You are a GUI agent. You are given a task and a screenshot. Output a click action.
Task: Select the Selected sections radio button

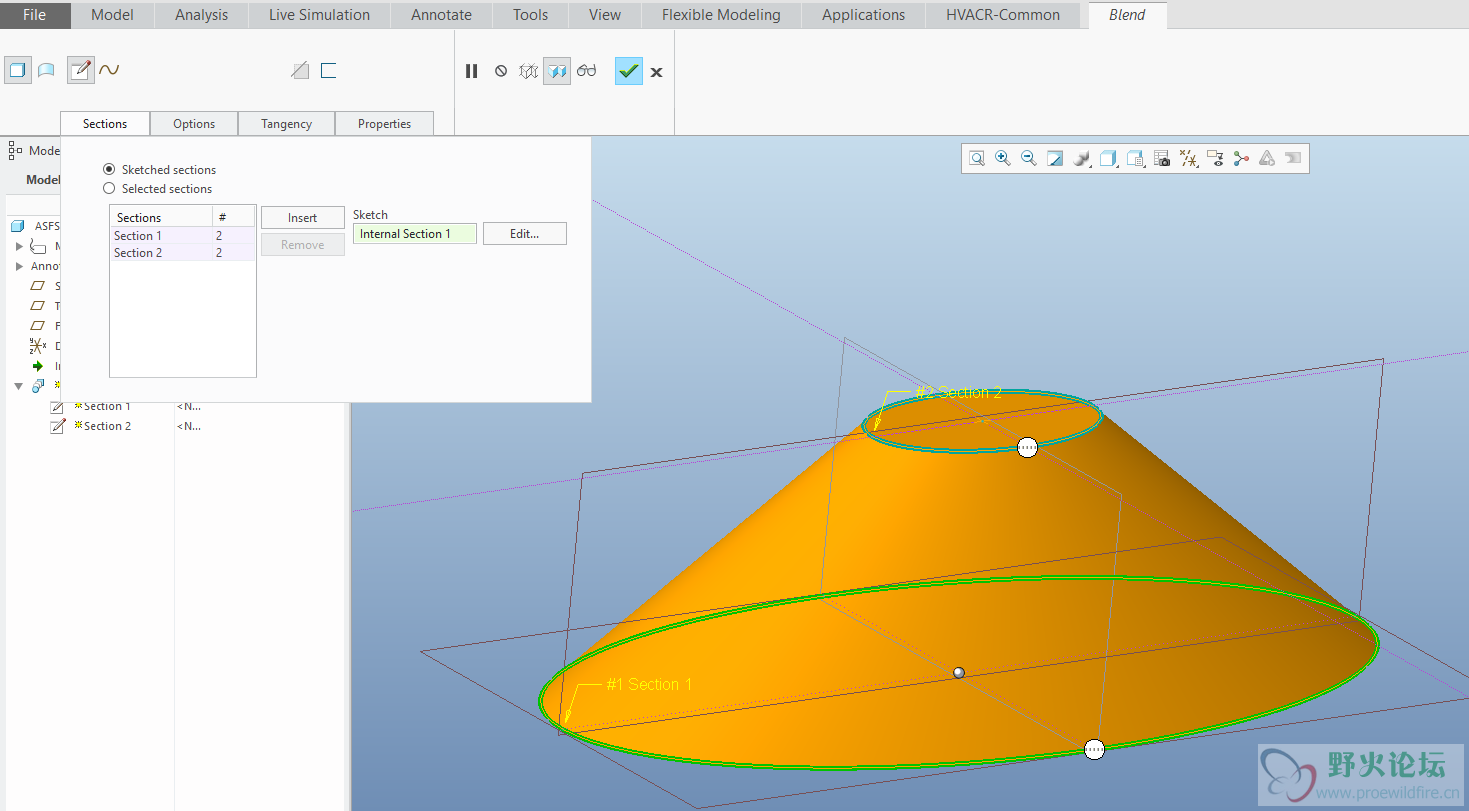tap(109, 188)
